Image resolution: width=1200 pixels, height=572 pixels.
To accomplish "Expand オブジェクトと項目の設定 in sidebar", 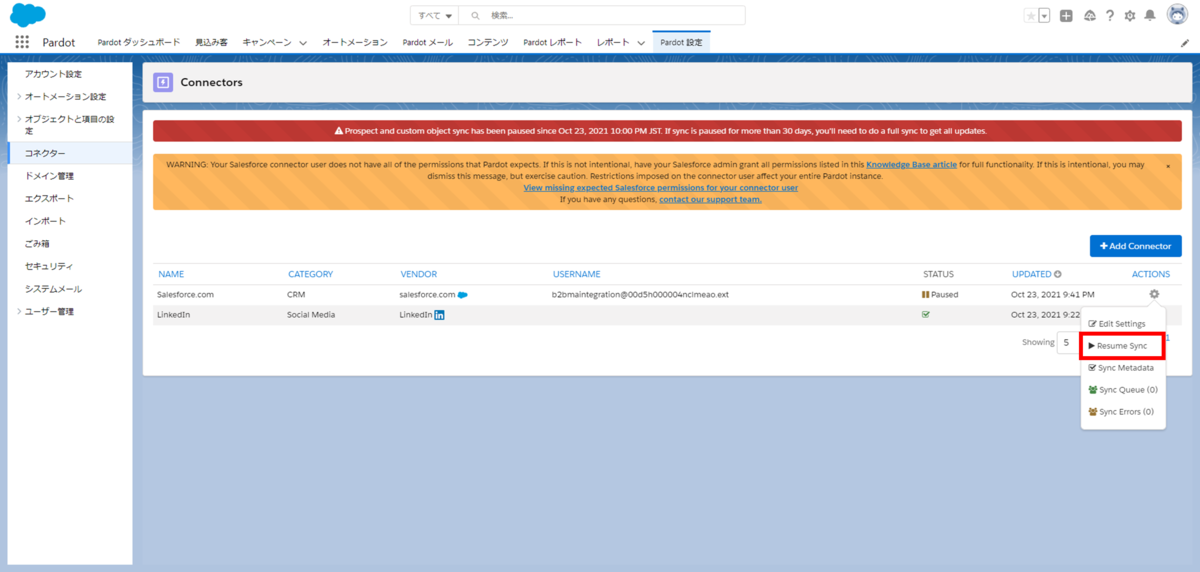I will pos(19,119).
